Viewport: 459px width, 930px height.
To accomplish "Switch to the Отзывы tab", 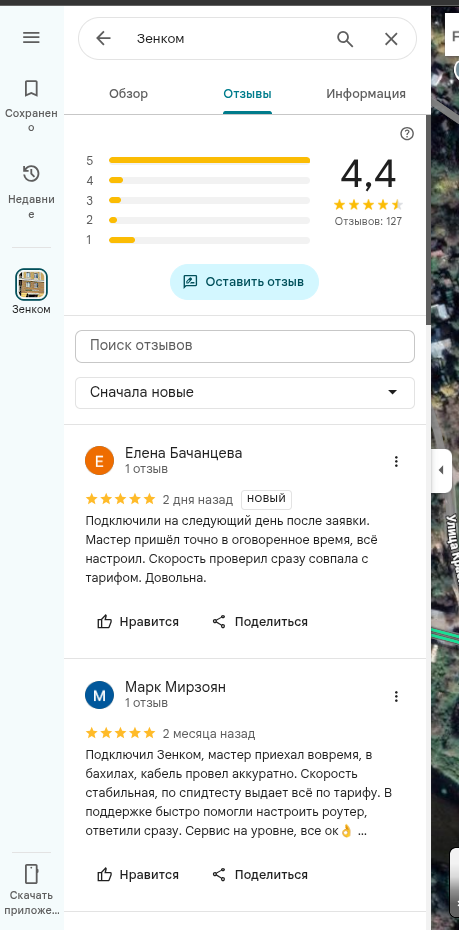I will (x=247, y=94).
